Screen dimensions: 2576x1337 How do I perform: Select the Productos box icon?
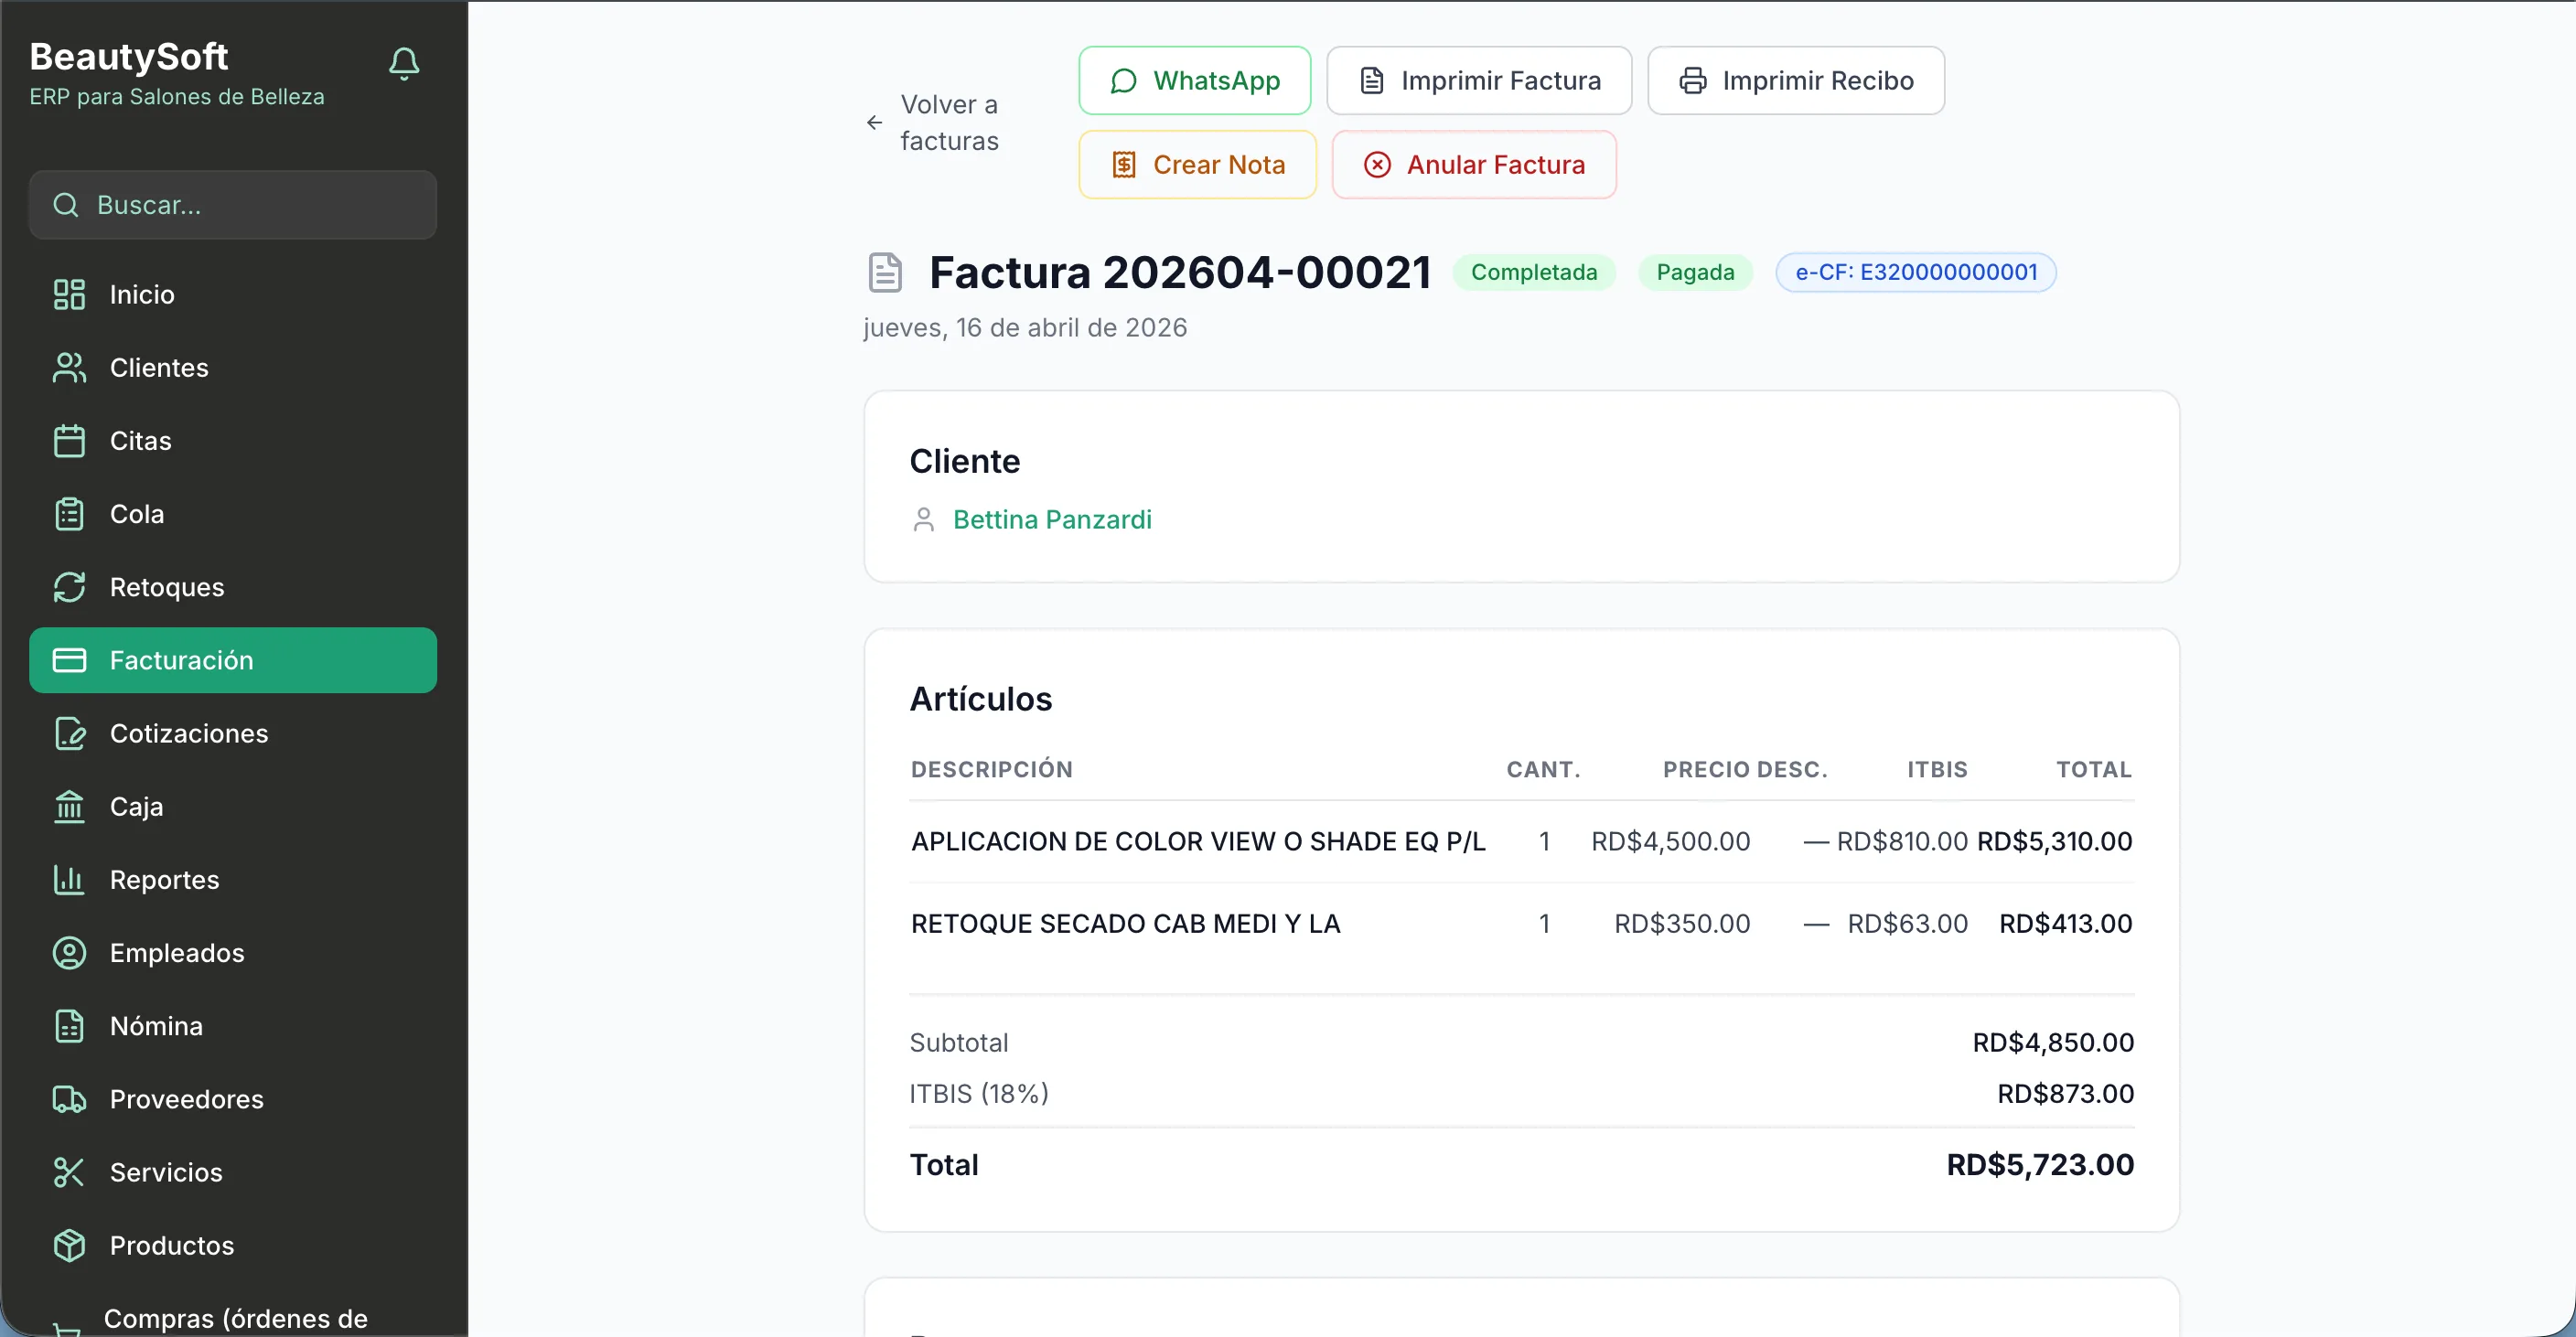pos(68,1245)
